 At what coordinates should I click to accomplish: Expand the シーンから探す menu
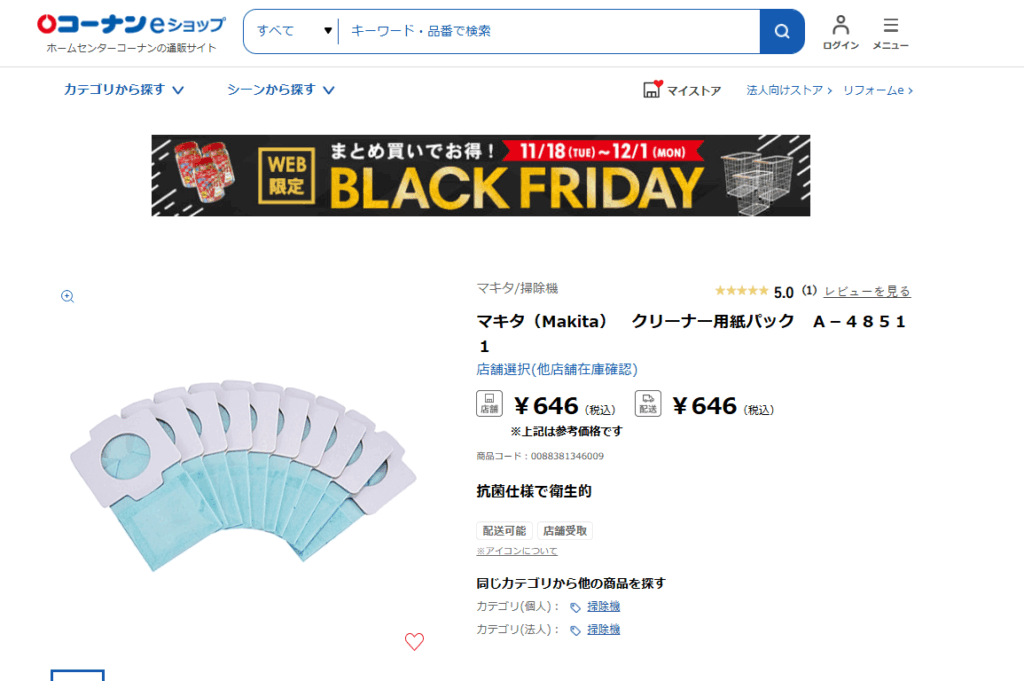281,90
